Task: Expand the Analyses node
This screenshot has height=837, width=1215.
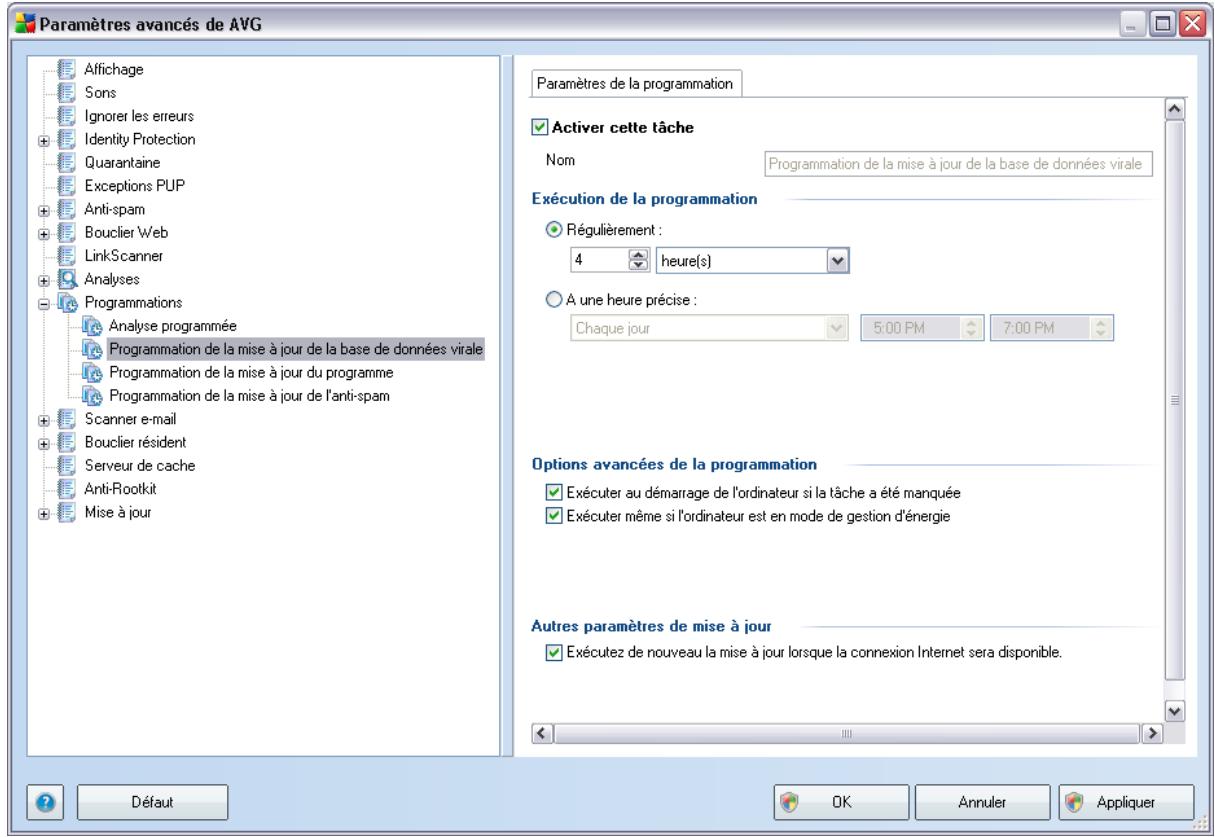Action: coord(45,279)
